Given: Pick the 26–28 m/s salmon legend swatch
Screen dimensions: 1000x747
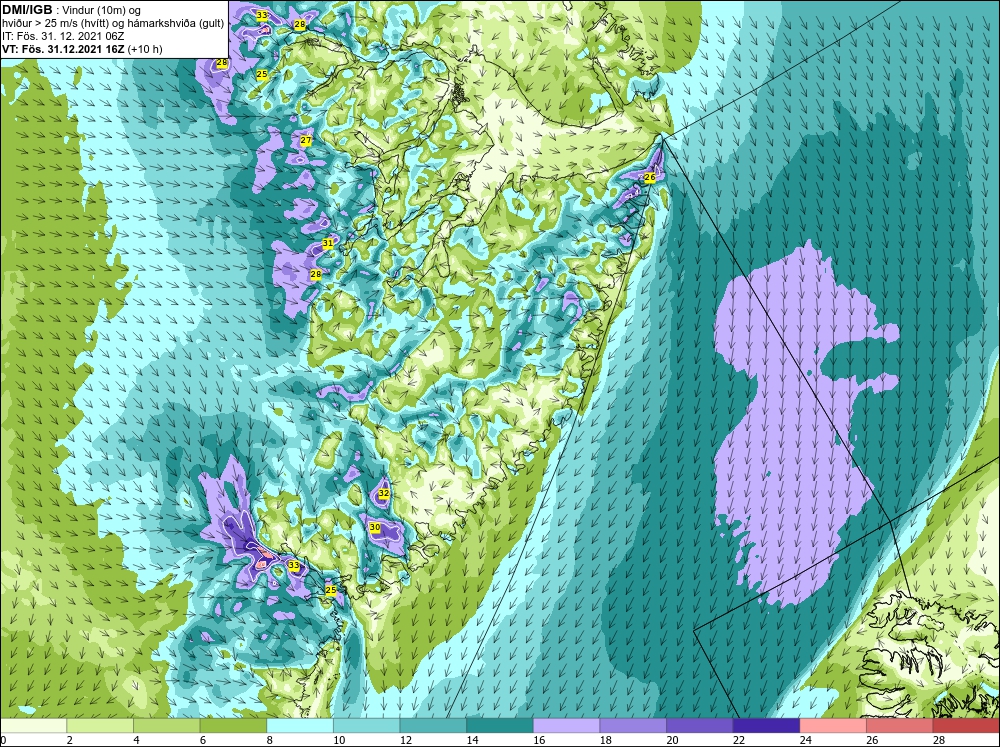Looking at the screenshot, I should (899, 725).
